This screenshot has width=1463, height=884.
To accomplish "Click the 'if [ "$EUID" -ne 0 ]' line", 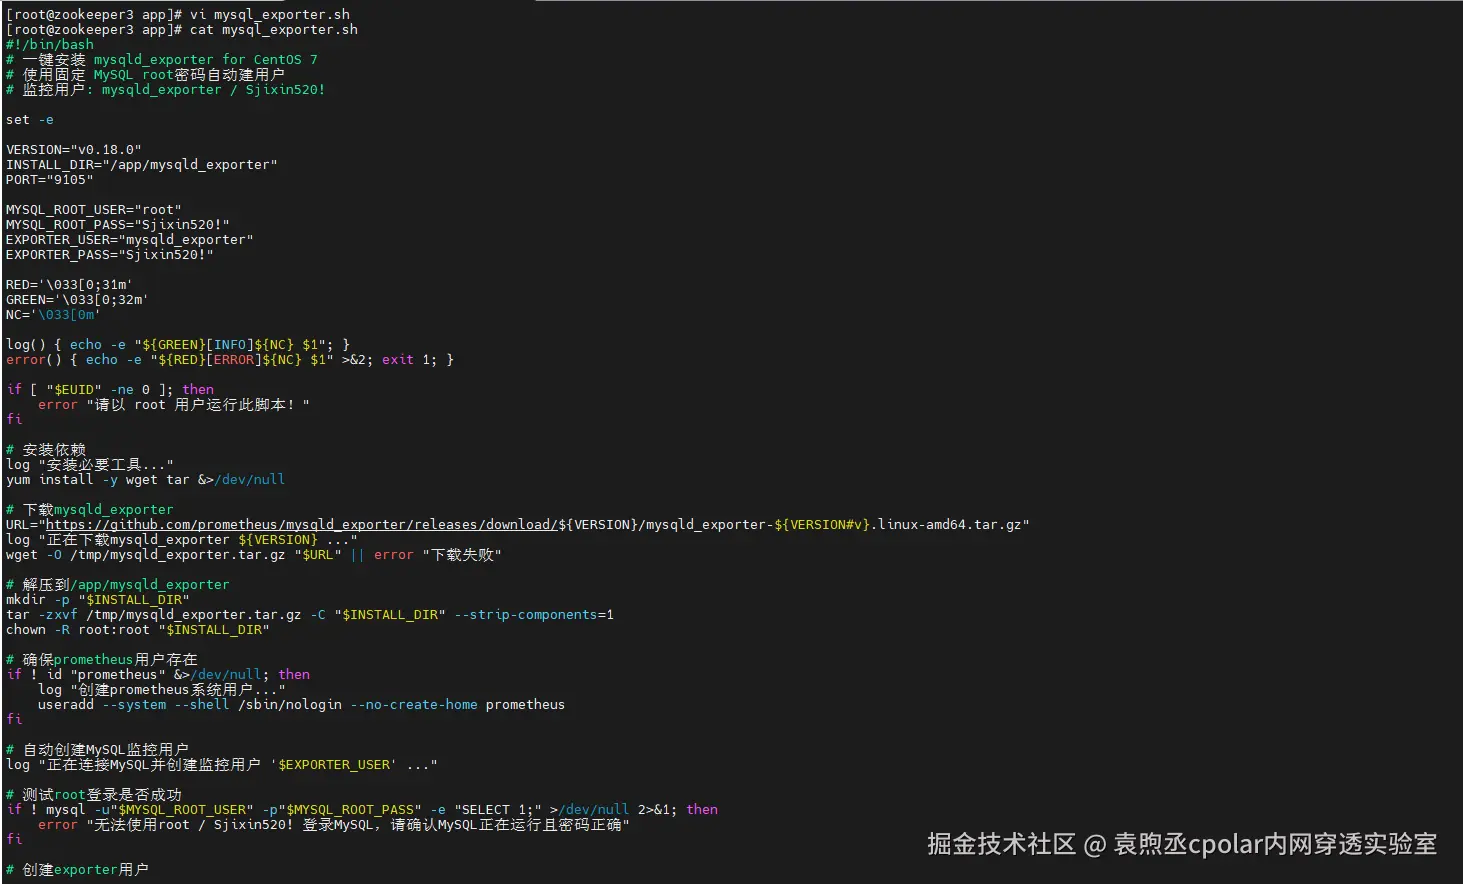I will tap(110, 390).
